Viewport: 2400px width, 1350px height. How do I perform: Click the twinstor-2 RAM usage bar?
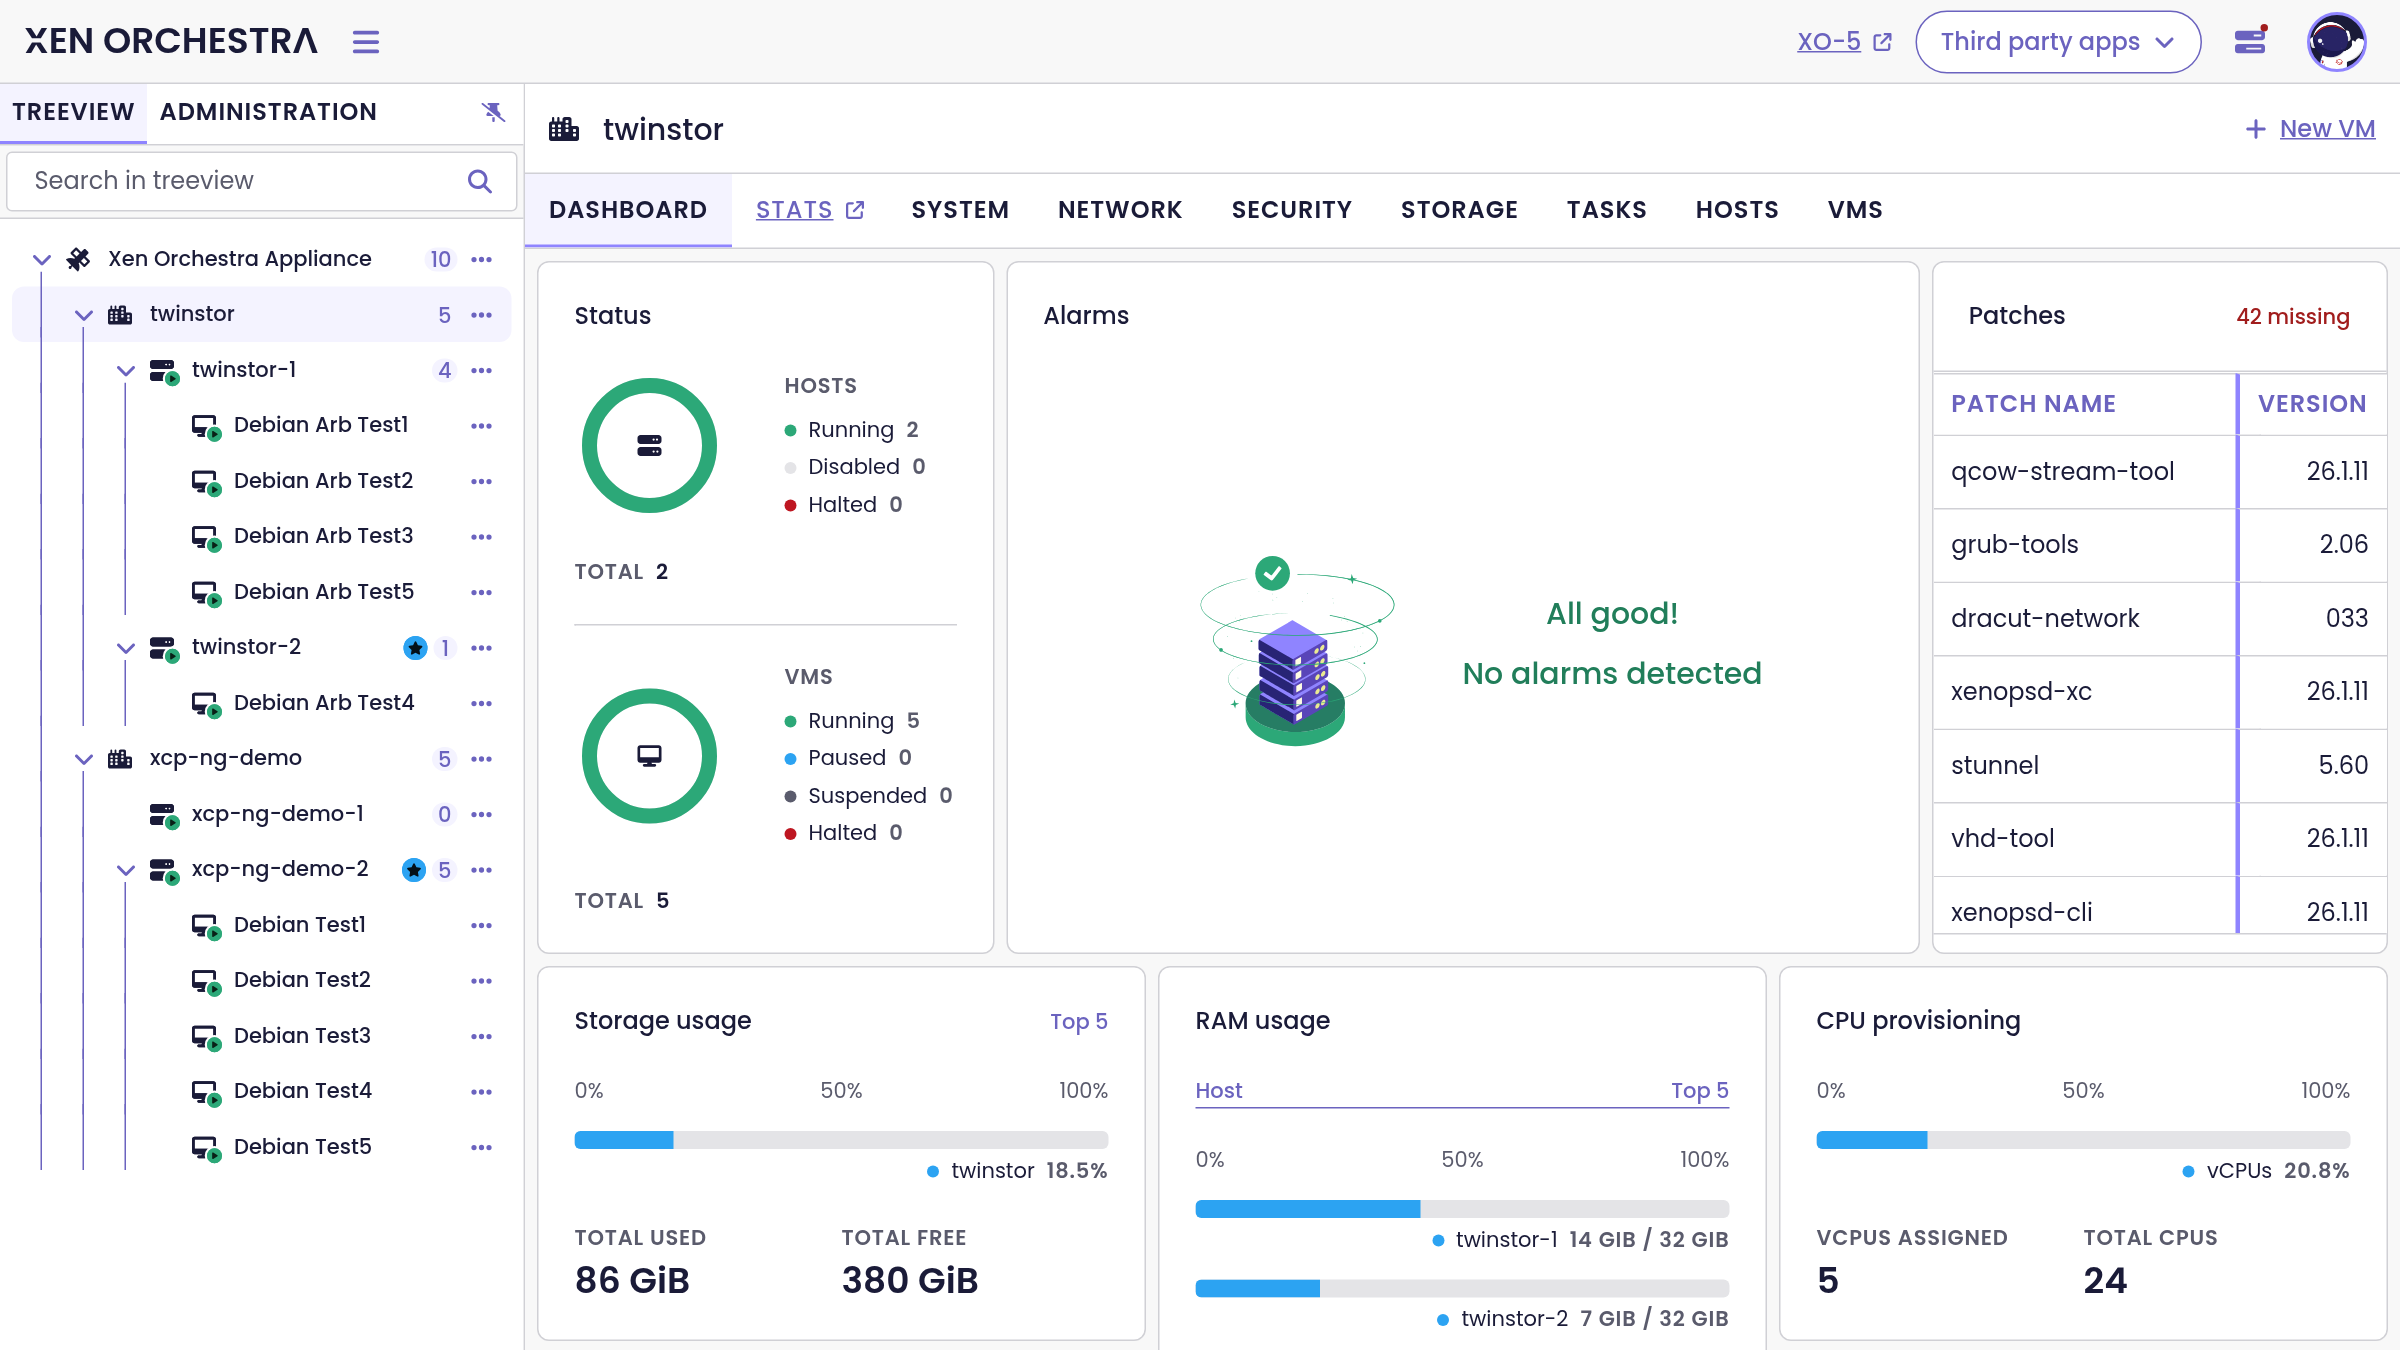(x=1462, y=1288)
